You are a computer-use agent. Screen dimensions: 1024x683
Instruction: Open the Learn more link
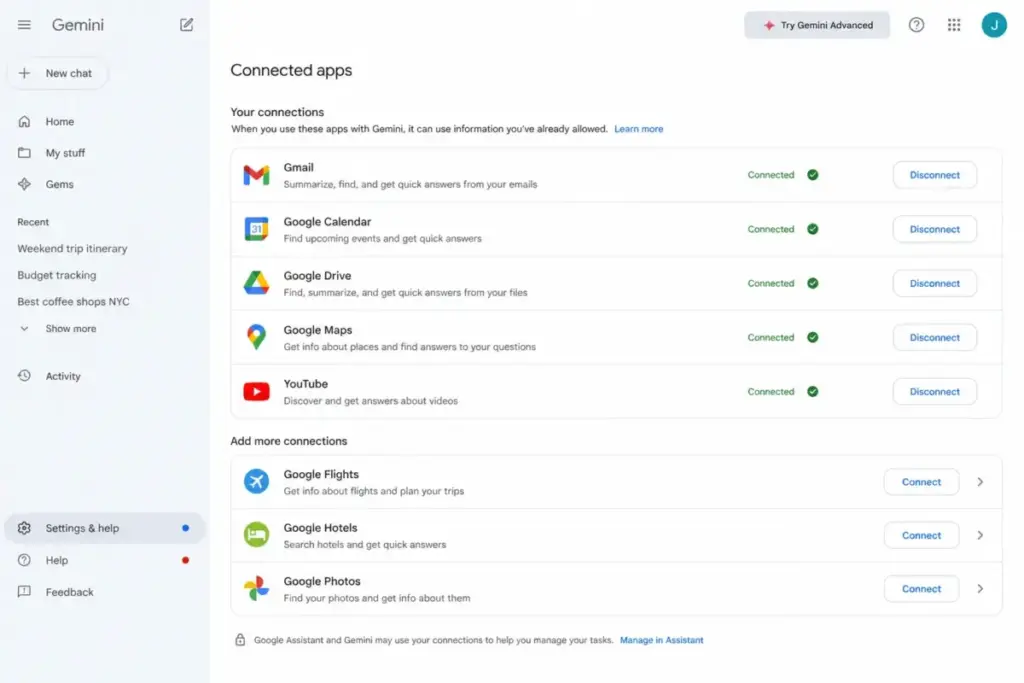click(x=638, y=129)
